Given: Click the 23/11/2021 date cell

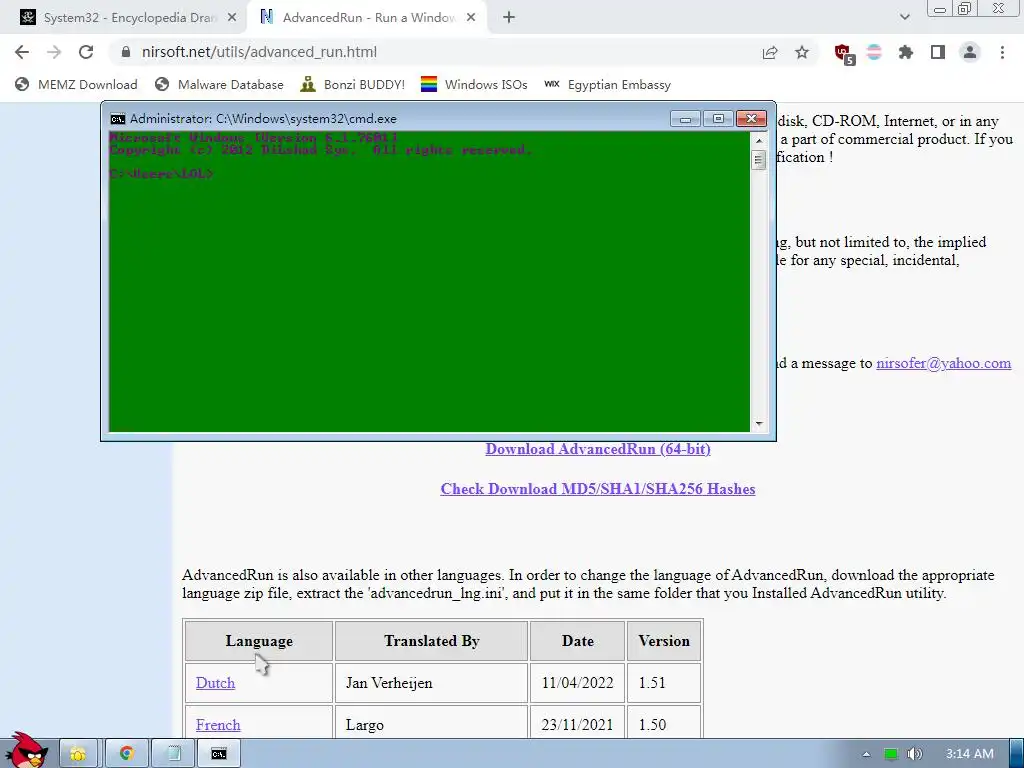Looking at the screenshot, I should 577,722.
